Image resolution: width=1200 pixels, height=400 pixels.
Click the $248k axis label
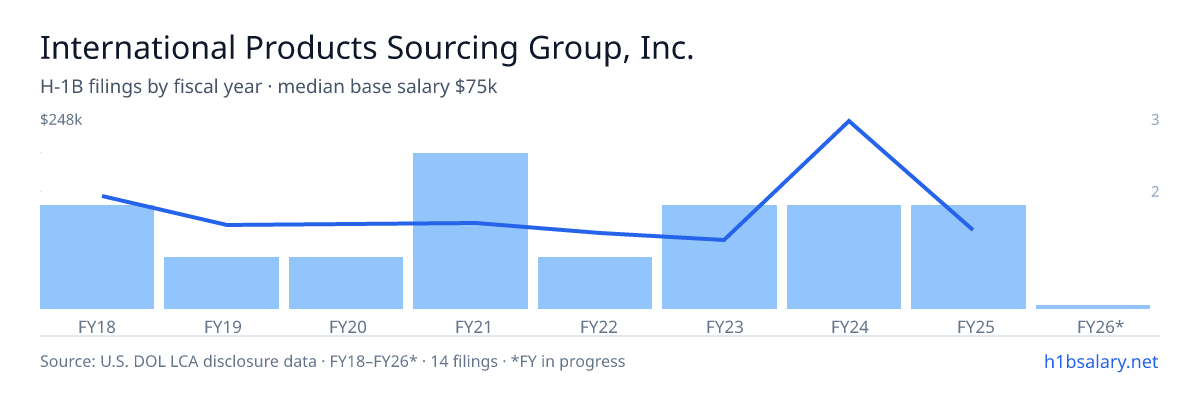pos(61,120)
